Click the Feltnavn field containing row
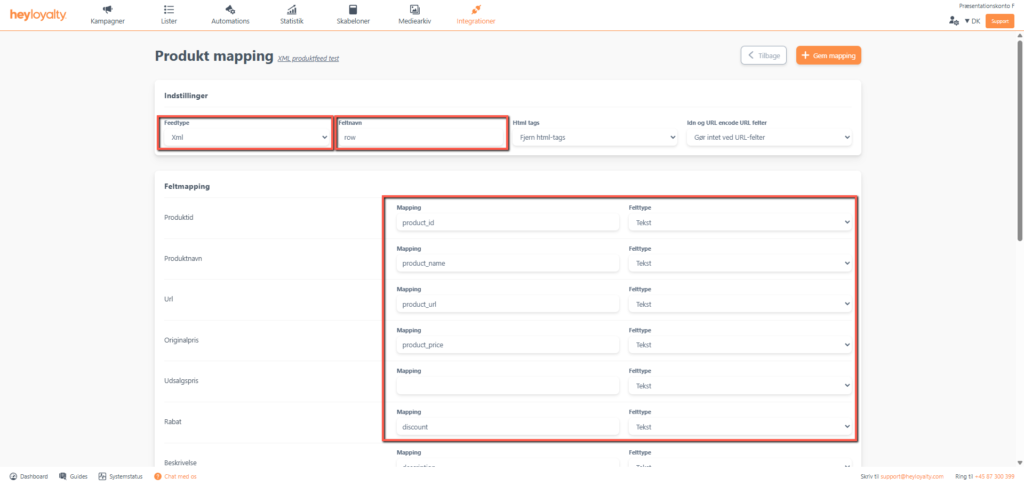 tap(421, 137)
